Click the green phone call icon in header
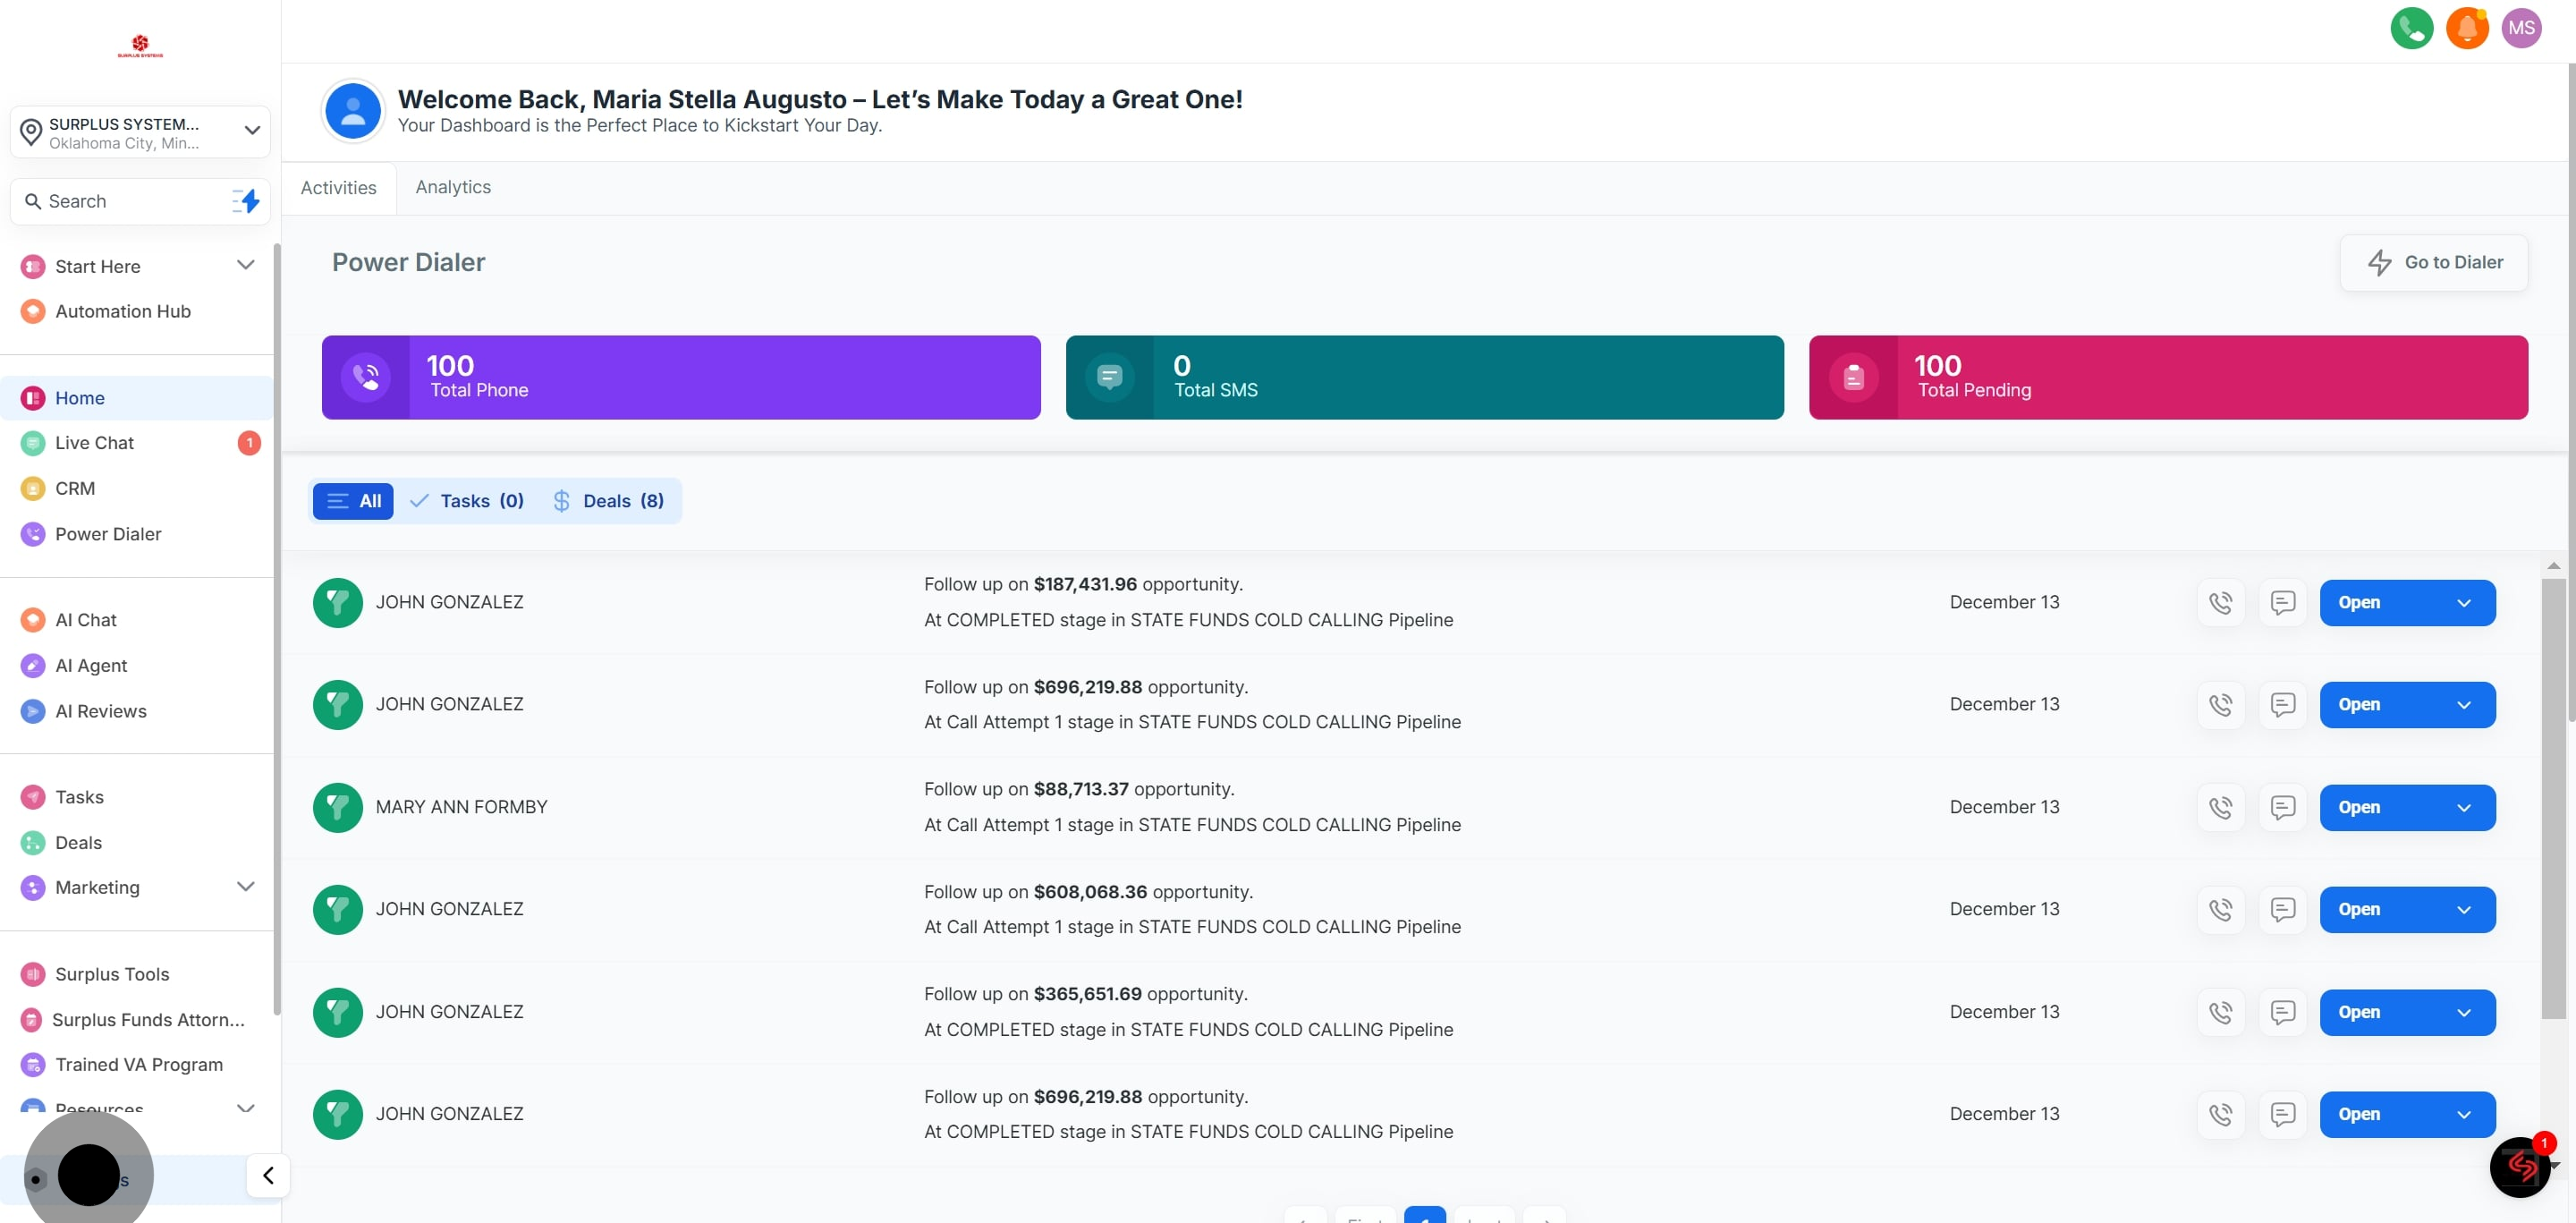Screen dimensions: 2576x1223 pyautogui.click(x=2411, y=28)
